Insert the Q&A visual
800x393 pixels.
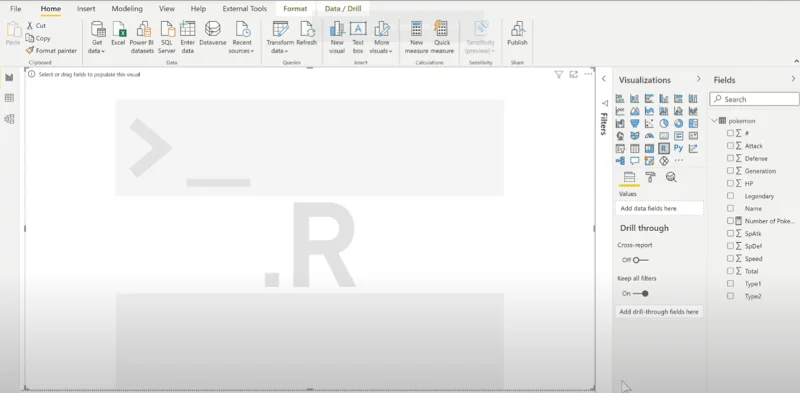coord(634,161)
